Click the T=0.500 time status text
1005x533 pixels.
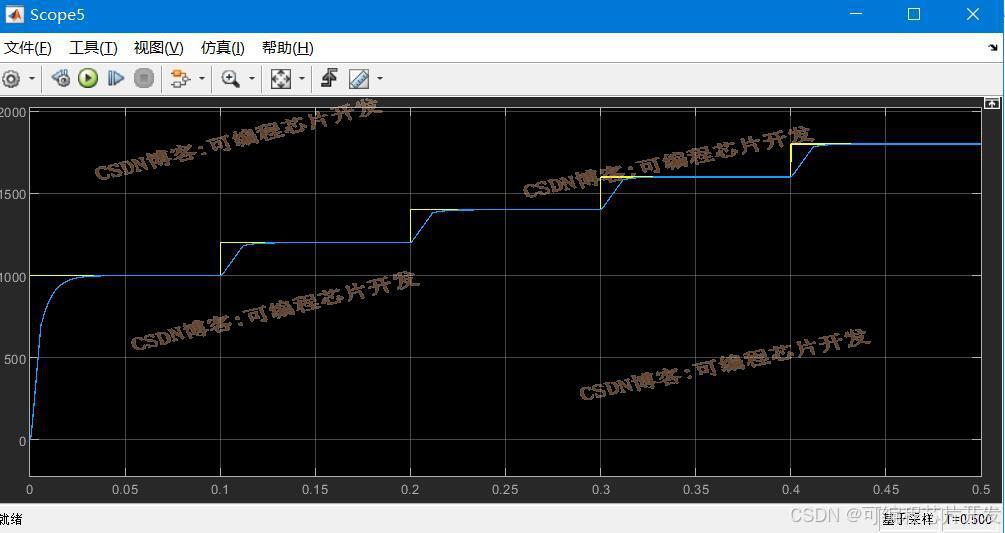click(968, 520)
